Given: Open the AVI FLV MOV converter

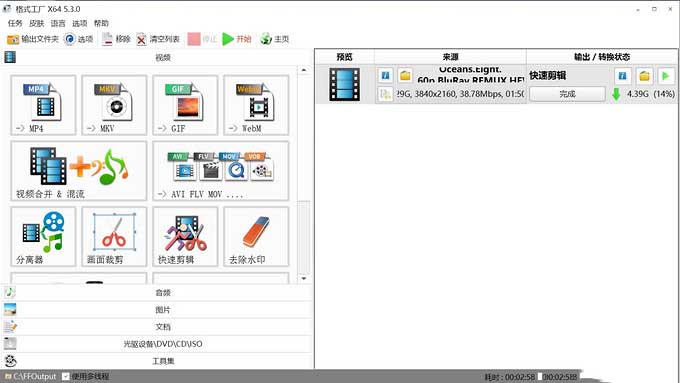Looking at the screenshot, I should coord(221,171).
